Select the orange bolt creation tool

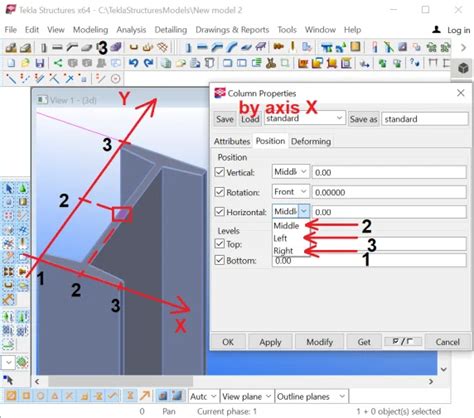click(x=278, y=47)
